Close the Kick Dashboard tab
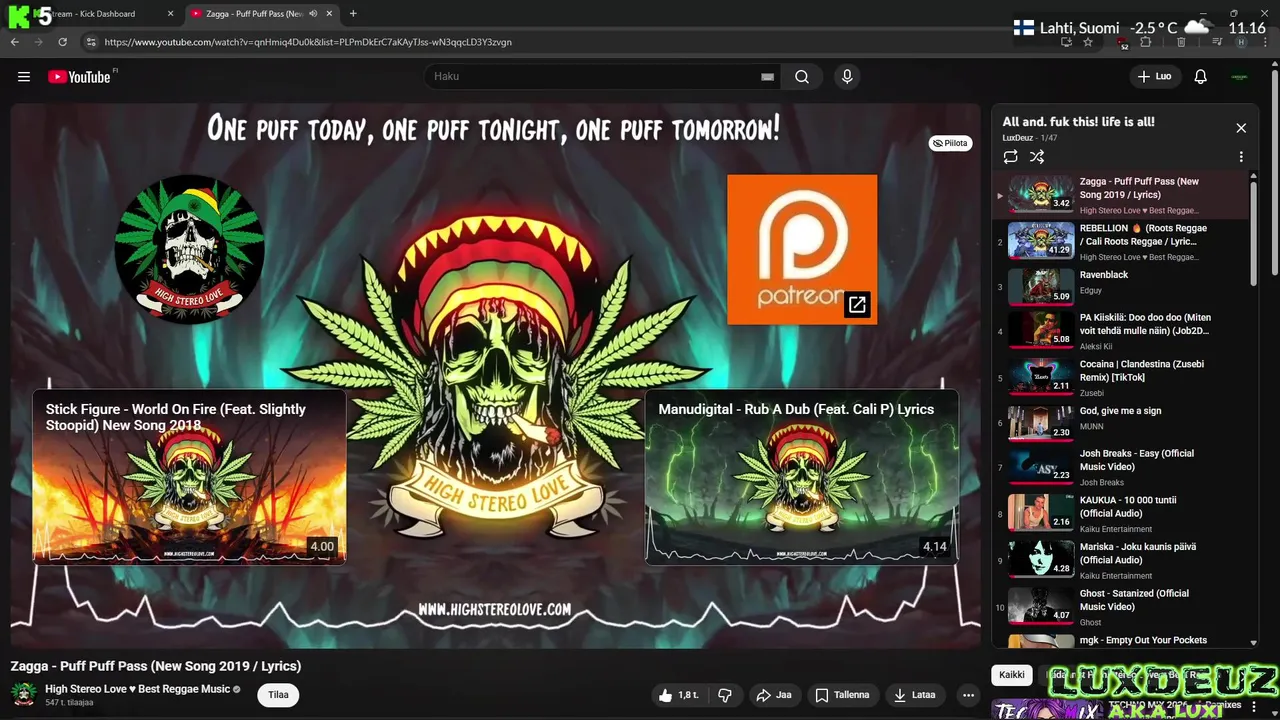Image resolution: width=1280 pixels, height=720 pixels. [x=170, y=14]
